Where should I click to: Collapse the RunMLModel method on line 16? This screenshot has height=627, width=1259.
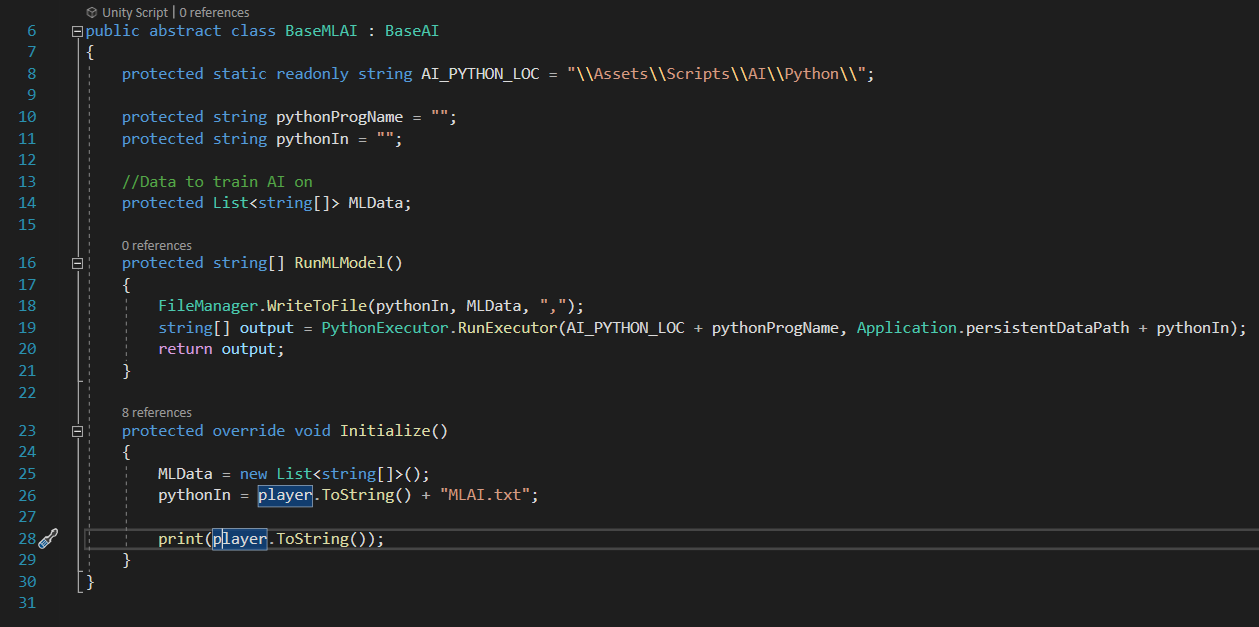pyautogui.click(x=77, y=263)
